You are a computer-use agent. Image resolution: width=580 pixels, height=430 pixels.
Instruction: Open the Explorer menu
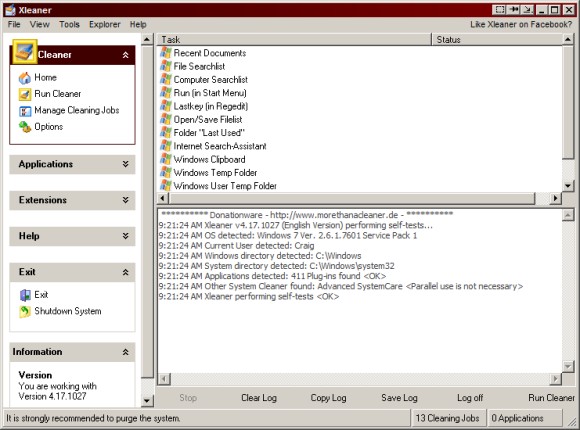pos(105,24)
